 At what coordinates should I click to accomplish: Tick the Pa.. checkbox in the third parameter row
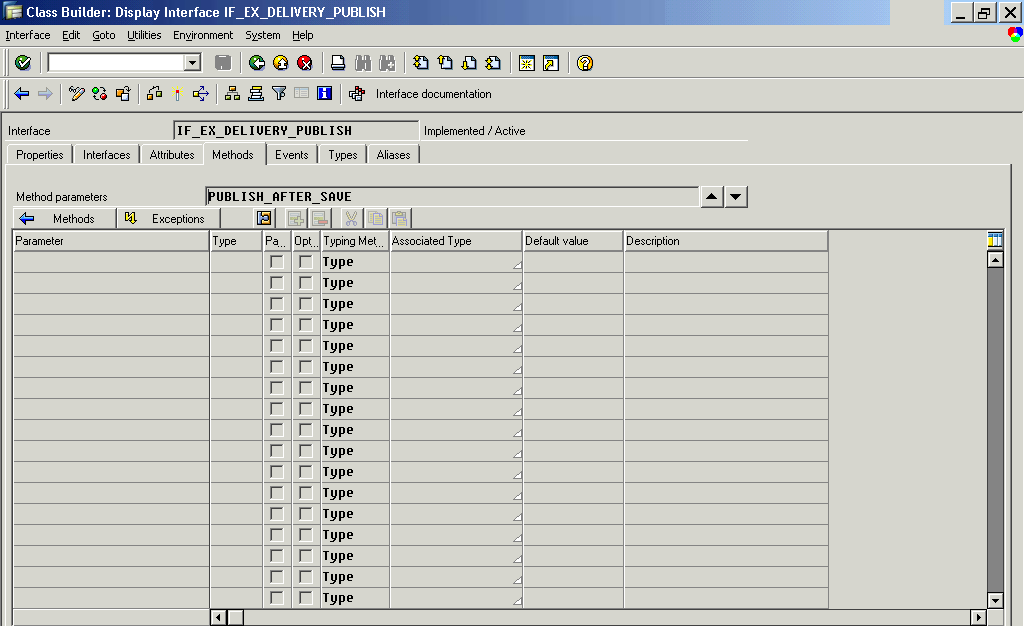point(277,304)
